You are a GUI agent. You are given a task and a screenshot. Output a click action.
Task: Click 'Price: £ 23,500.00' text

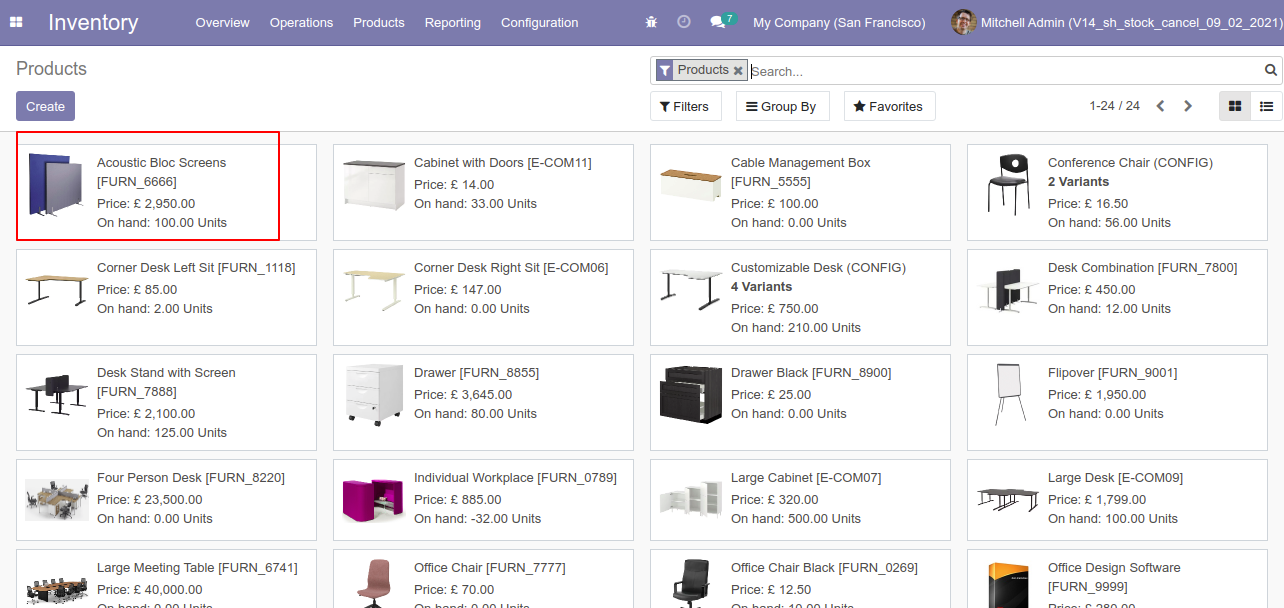pyautogui.click(x=149, y=500)
